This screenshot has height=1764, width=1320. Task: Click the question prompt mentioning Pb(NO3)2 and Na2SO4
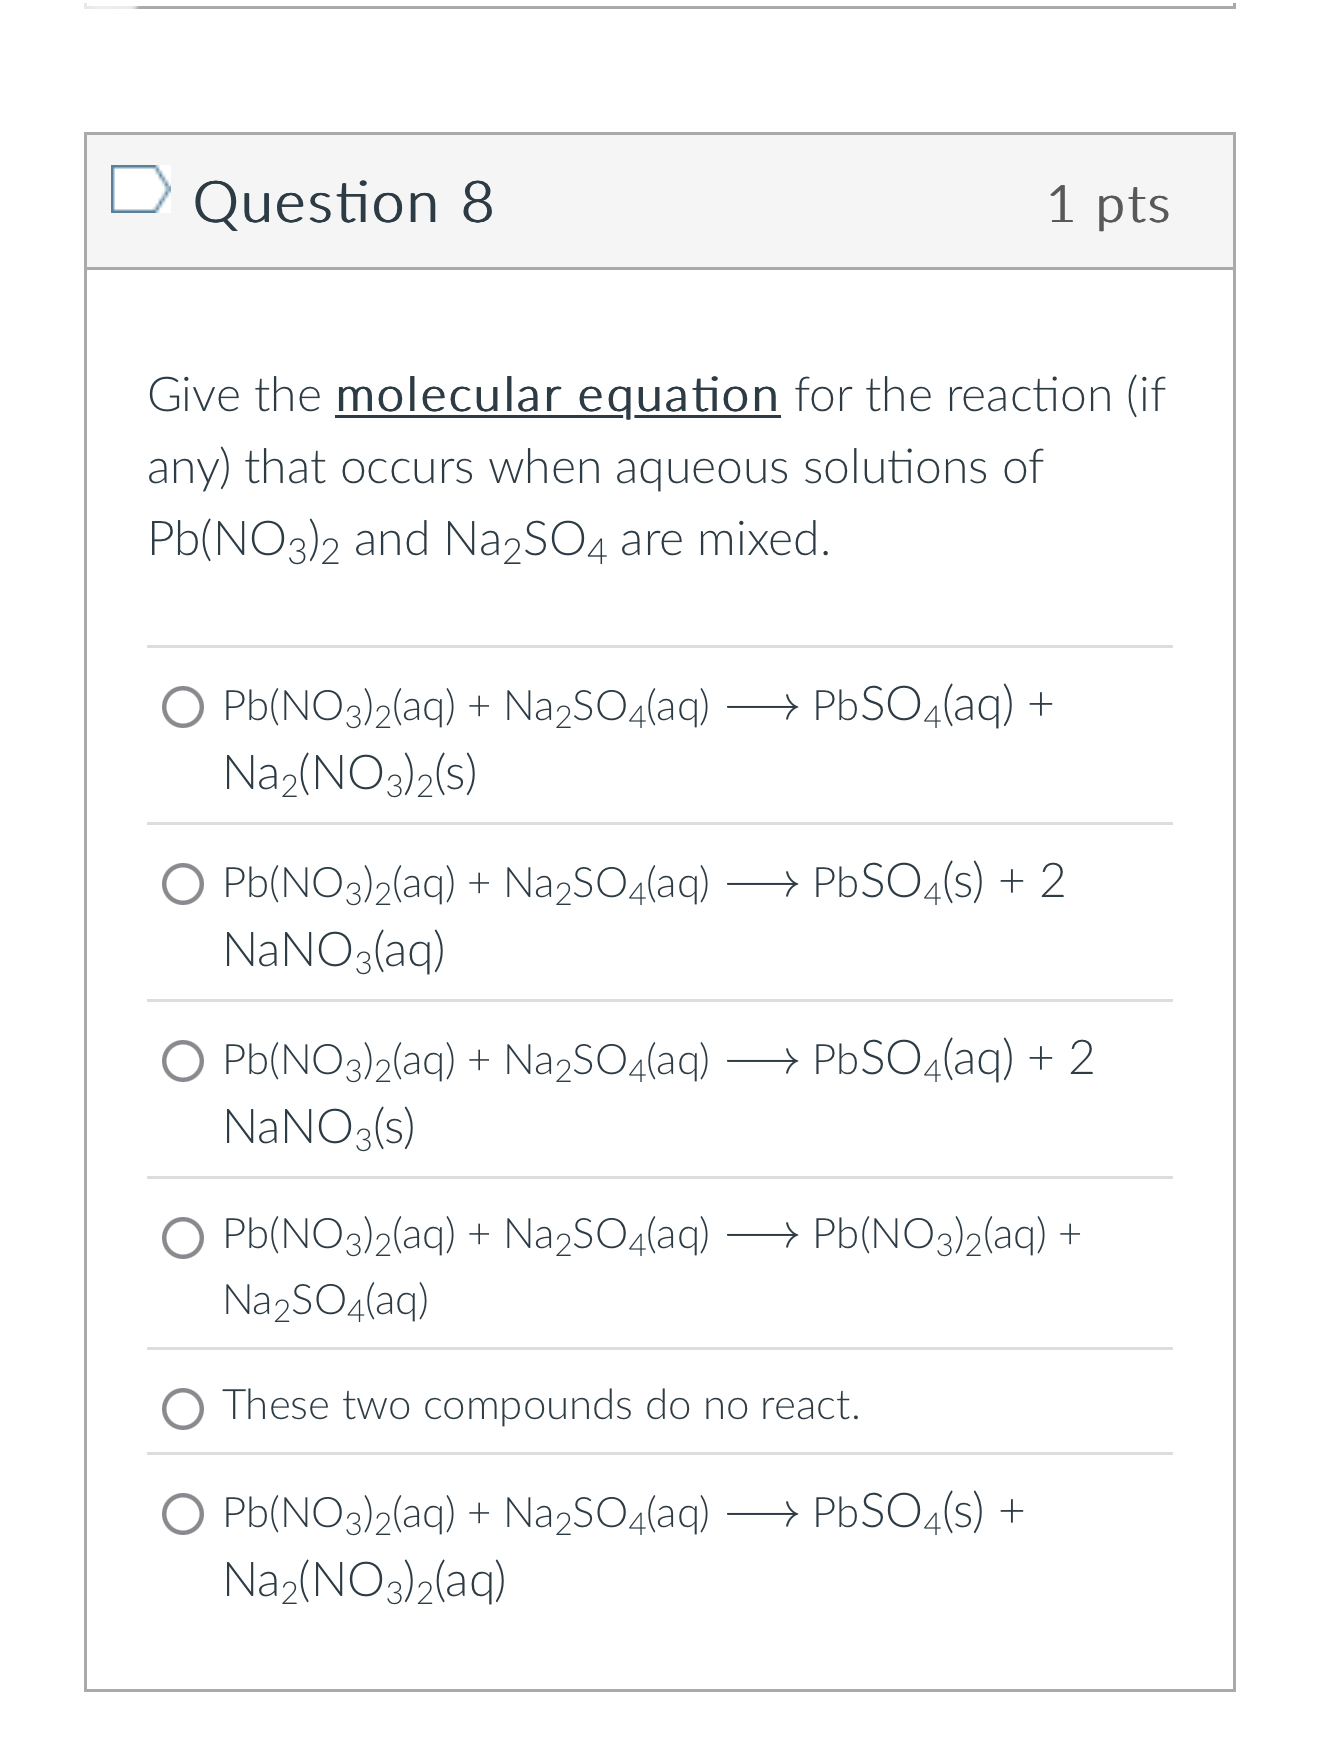(x=657, y=468)
